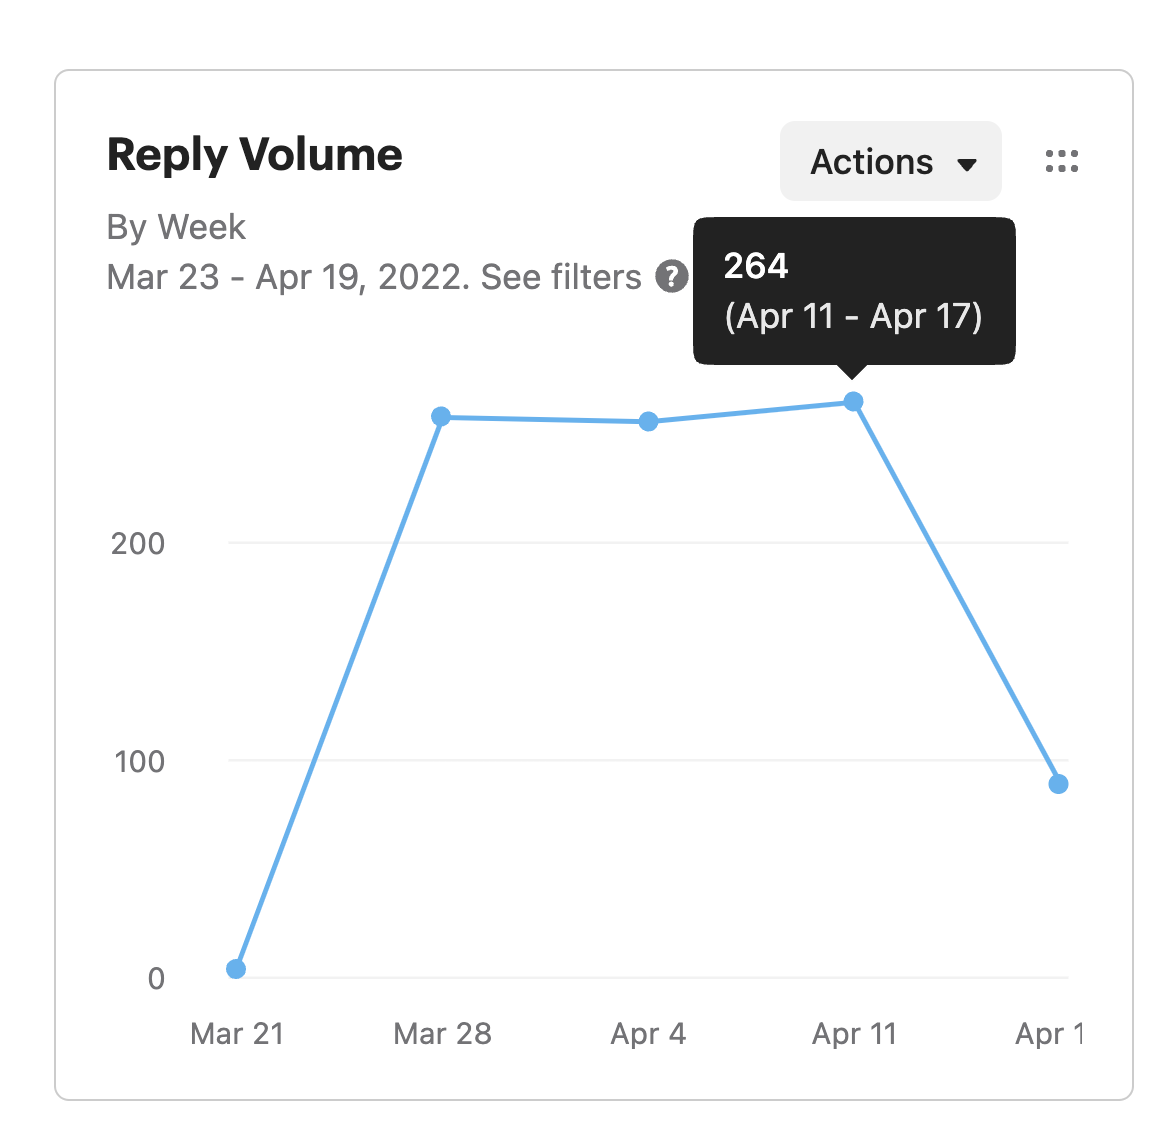Select the last data point near 90
The image size is (1166, 1134).
(x=1058, y=784)
